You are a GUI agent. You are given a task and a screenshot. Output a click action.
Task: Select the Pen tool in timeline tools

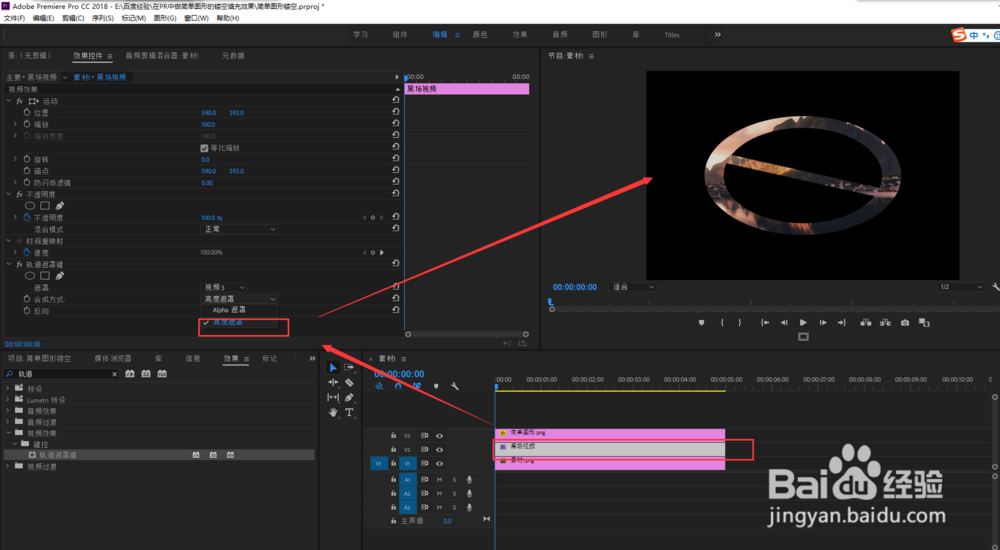point(349,397)
